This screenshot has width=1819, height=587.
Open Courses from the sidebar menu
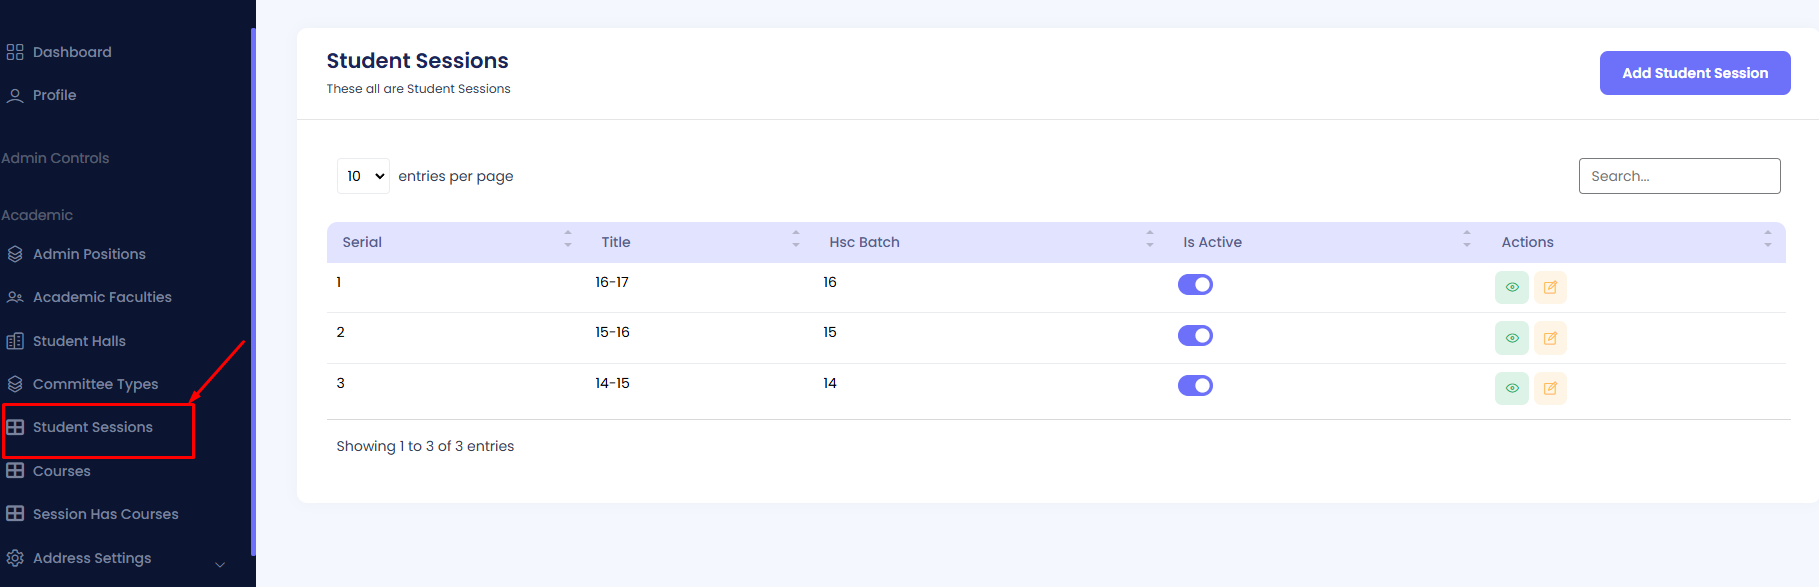coord(61,471)
